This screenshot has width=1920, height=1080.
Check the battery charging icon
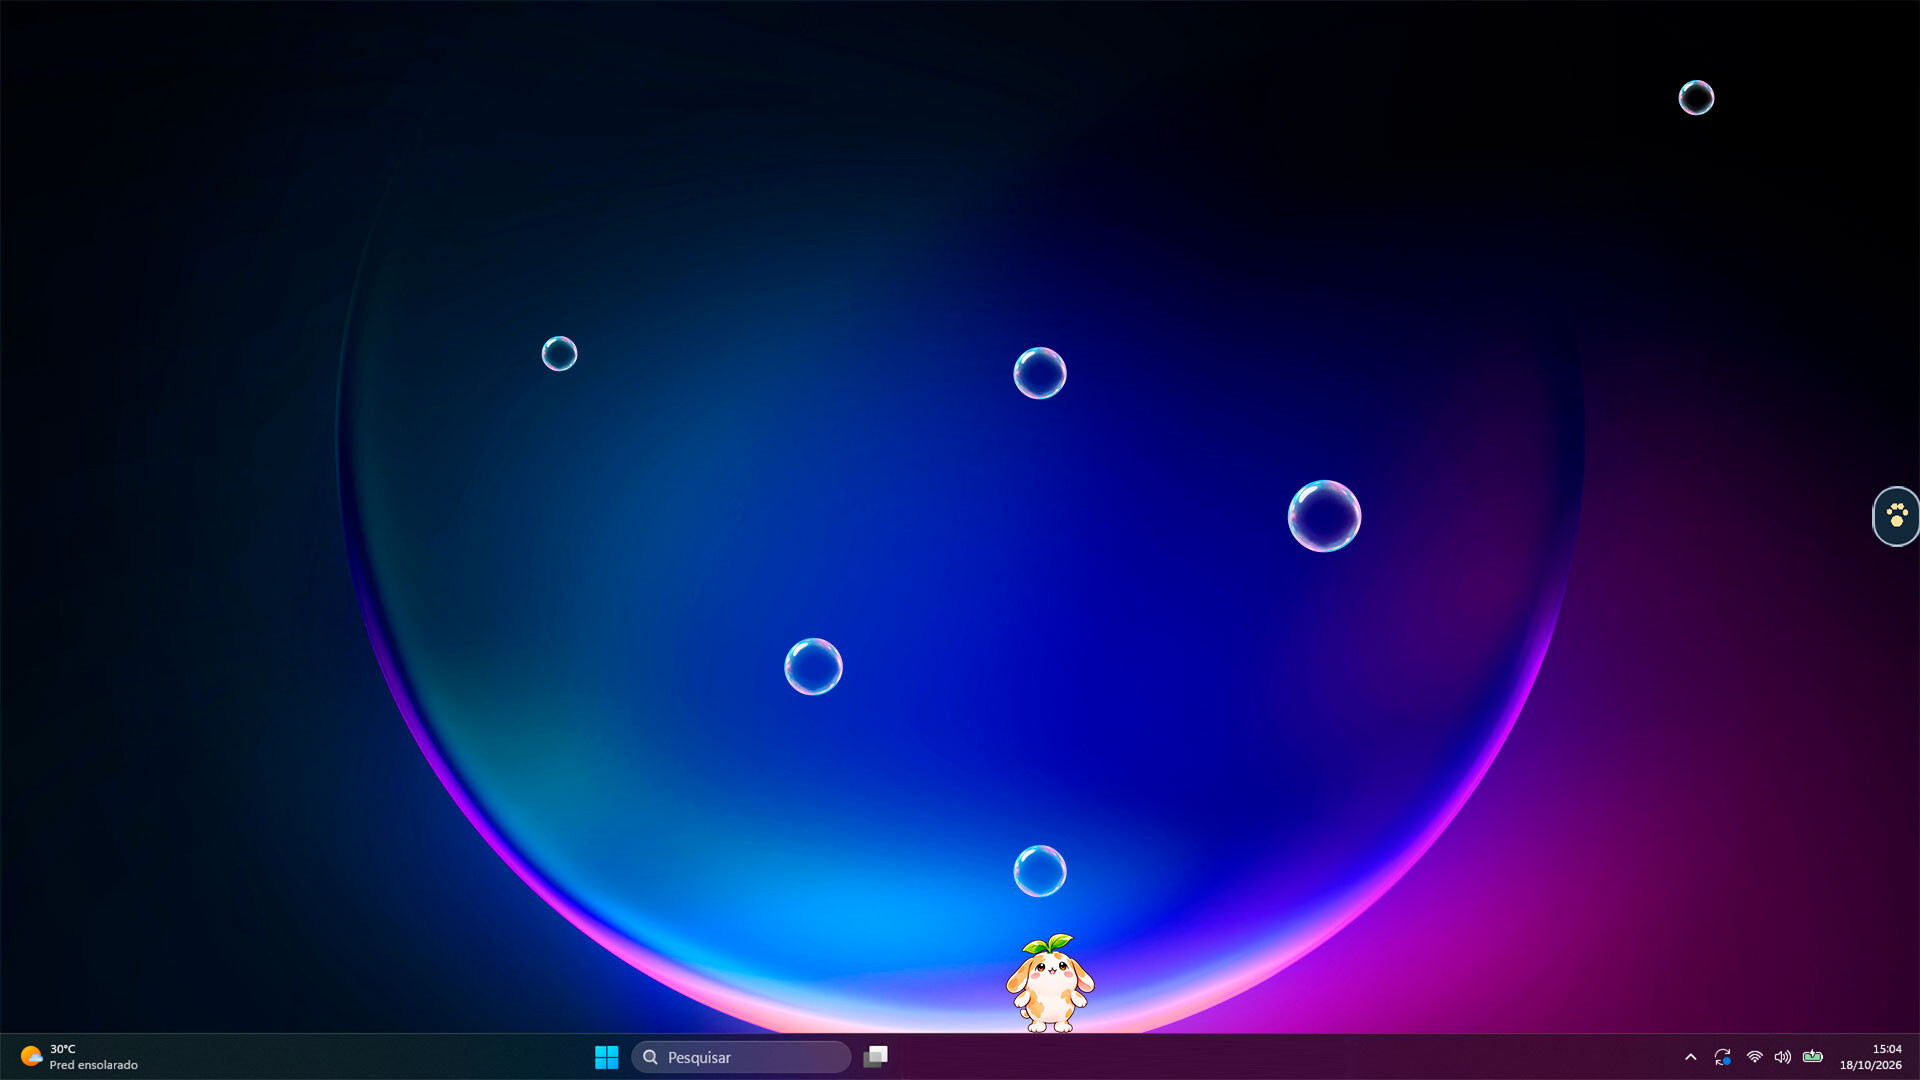(1812, 1056)
